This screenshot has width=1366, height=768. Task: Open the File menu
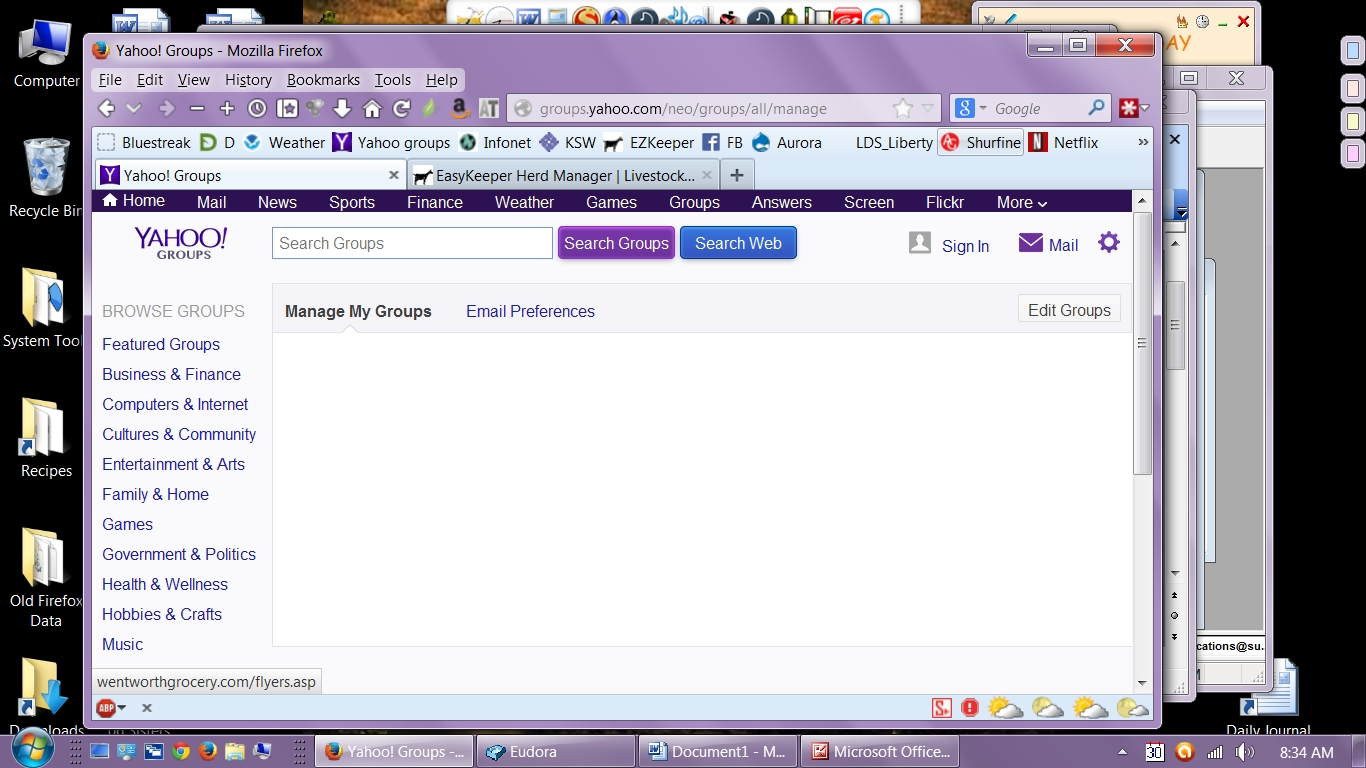110,80
